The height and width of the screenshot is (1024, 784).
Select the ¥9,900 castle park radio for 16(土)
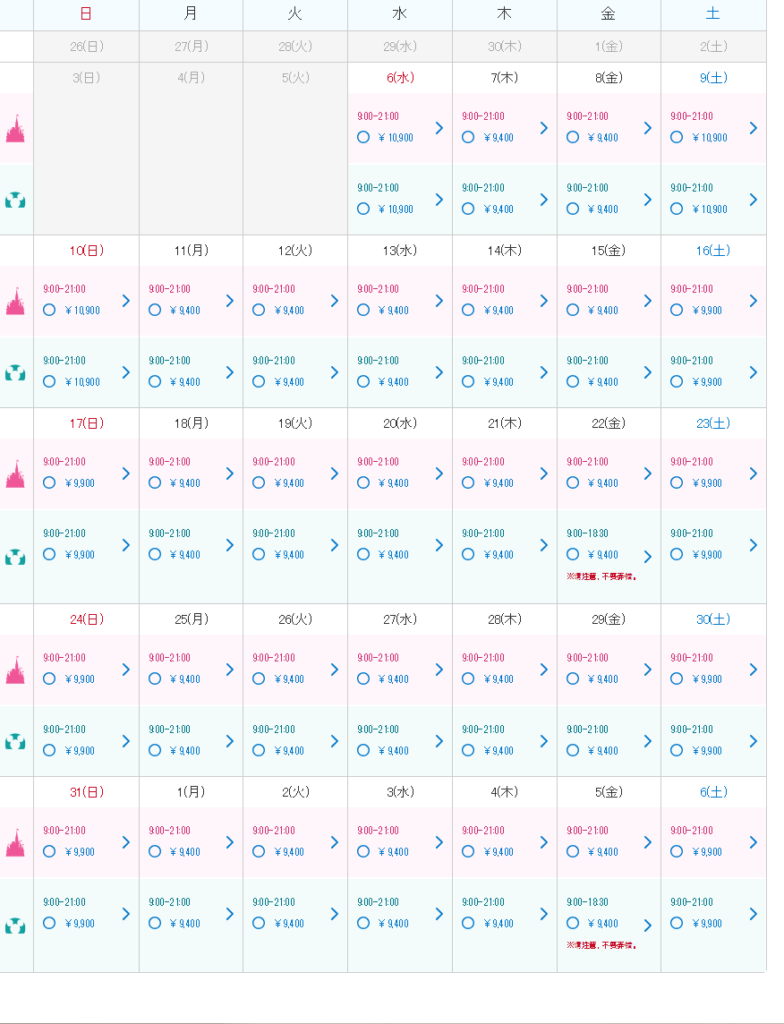tap(676, 310)
